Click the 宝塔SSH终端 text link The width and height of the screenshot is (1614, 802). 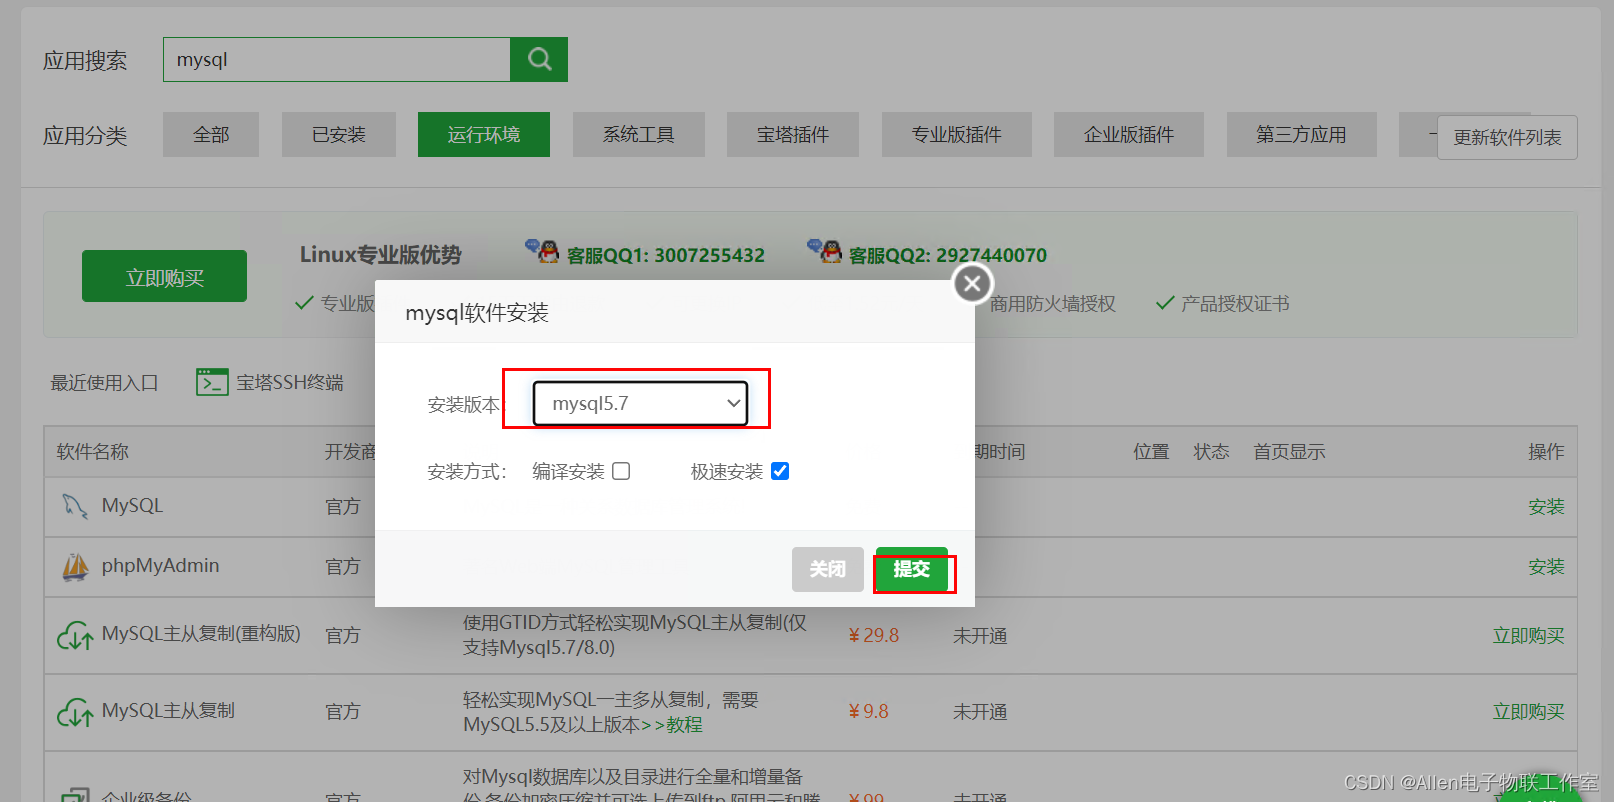[x=290, y=382]
